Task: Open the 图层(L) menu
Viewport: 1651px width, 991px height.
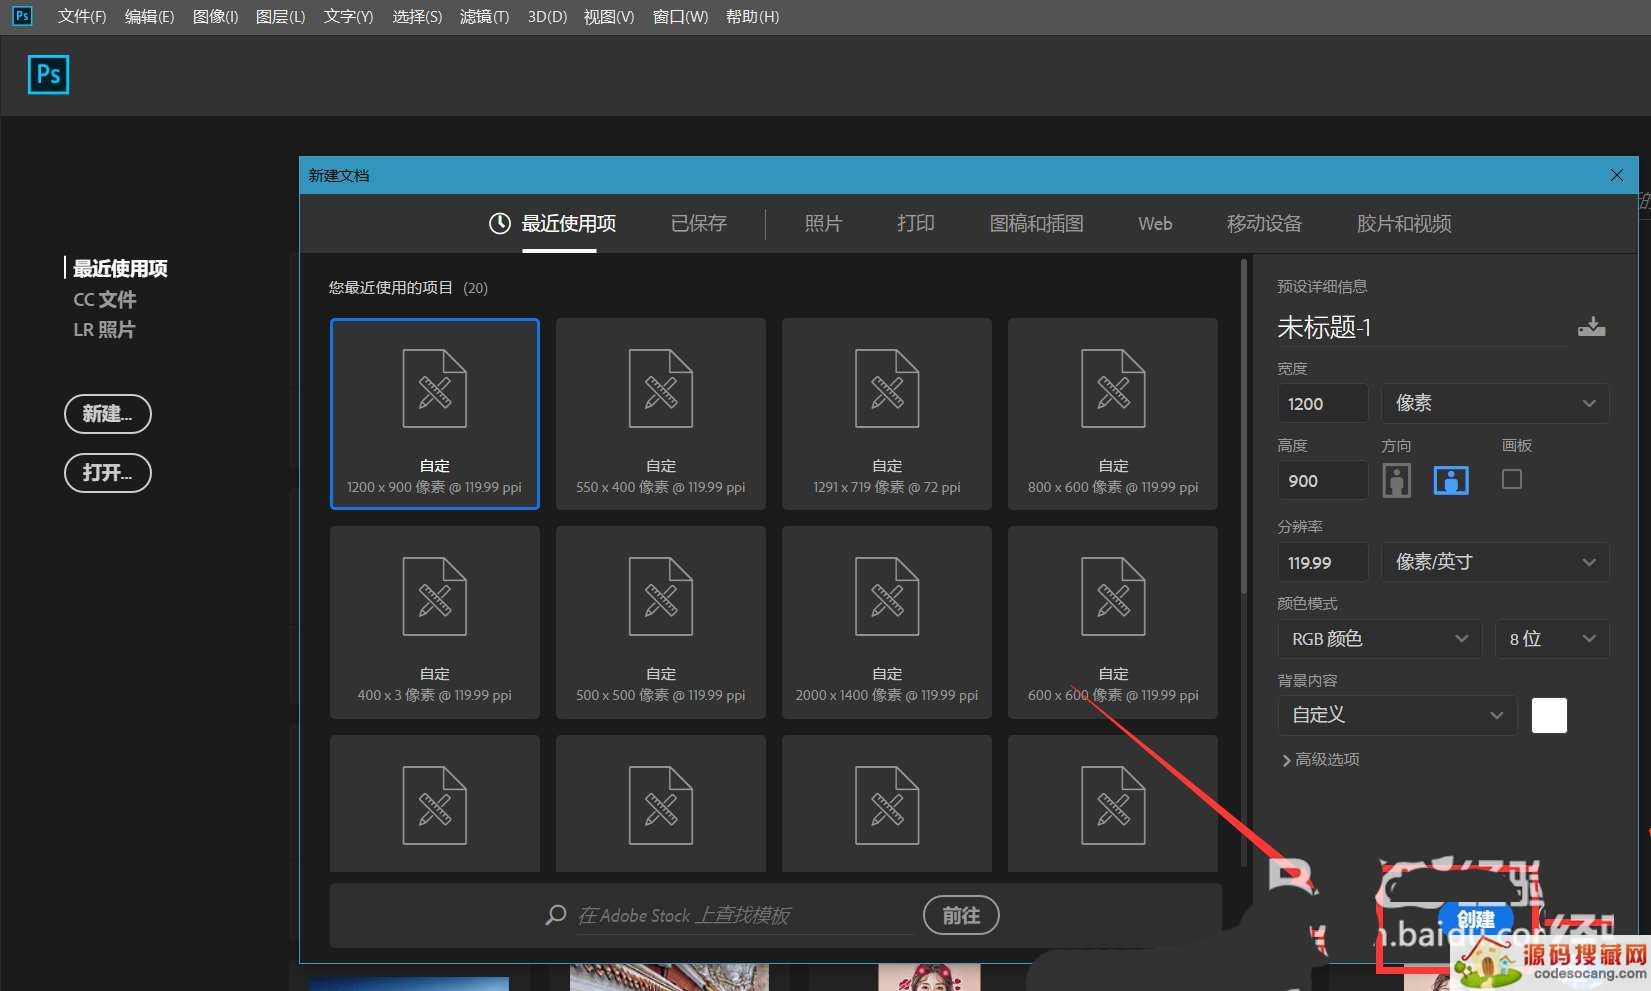Action: [x=280, y=16]
